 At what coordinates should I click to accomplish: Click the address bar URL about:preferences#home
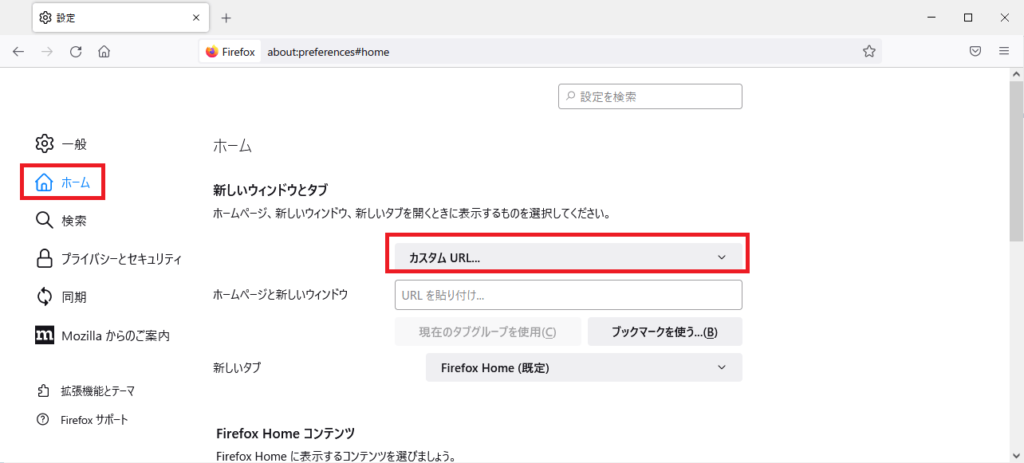click(328, 52)
